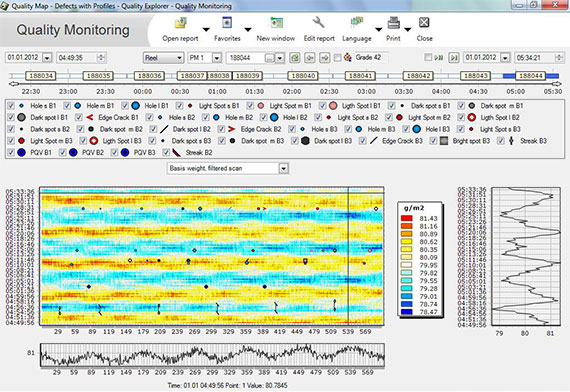The width and height of the screenshot is (570, 392).
Task: Click the red 81.43 legend swatch
Action: click(406, 218)
